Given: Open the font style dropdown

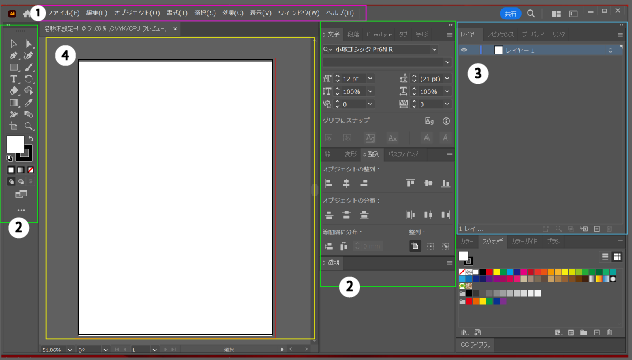Looking at the screenshot, I should (x=447, y=62).
